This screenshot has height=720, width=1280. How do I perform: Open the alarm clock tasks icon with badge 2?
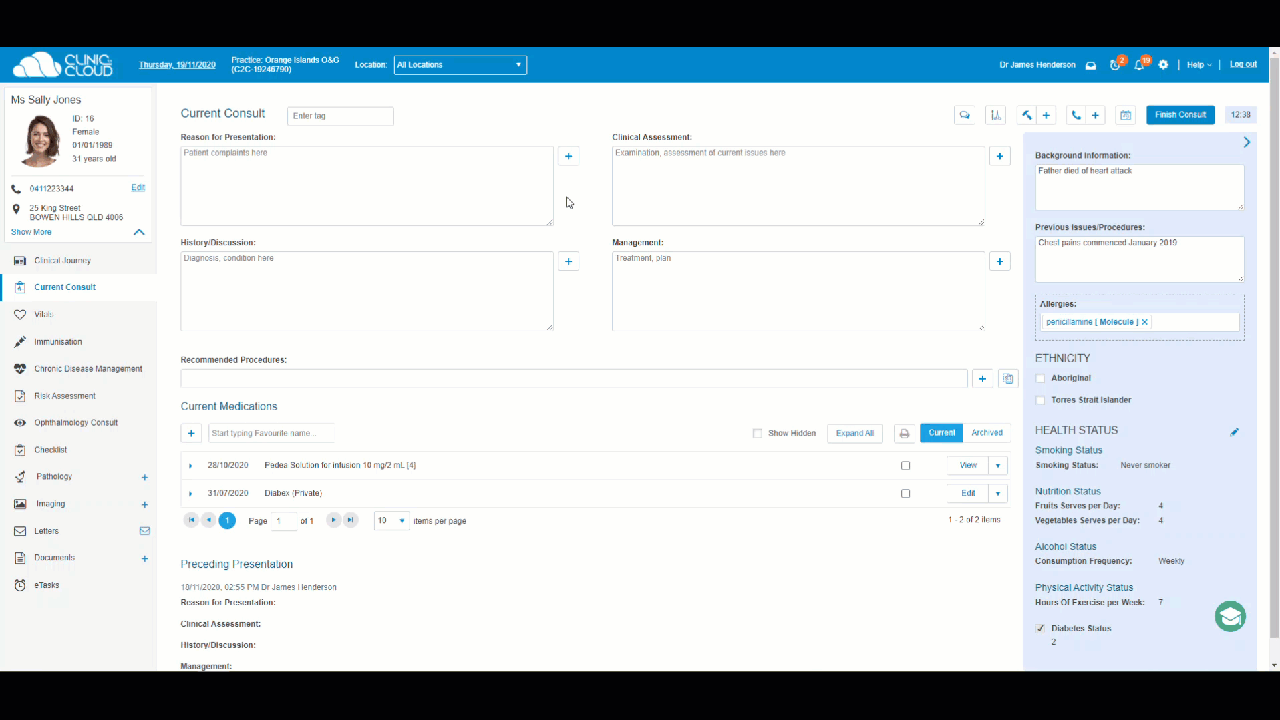point(1115,65)
